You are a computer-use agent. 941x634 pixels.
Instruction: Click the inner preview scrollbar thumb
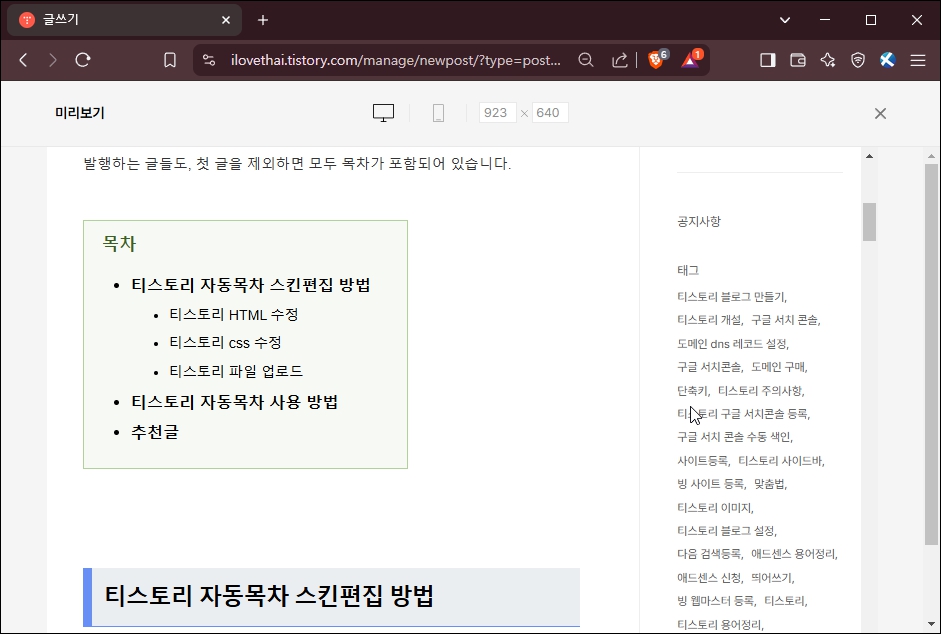coord(870,222)
